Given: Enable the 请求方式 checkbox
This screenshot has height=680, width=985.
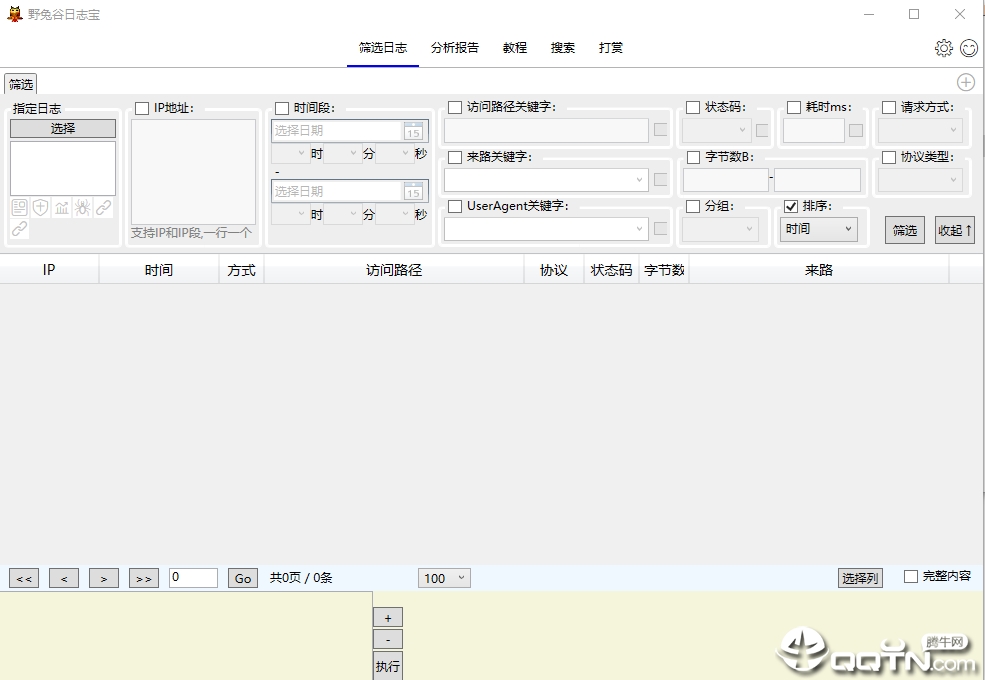Looking at the screenshot, I should point(889,107).
